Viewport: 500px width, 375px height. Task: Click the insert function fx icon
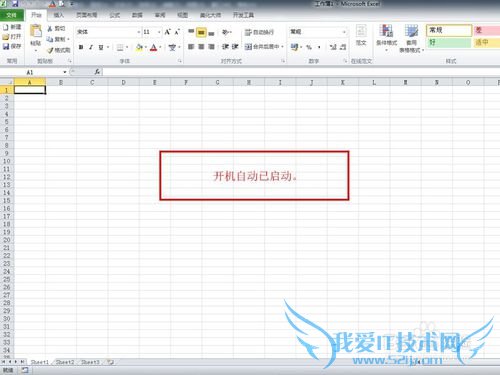(x=97, y=72)
